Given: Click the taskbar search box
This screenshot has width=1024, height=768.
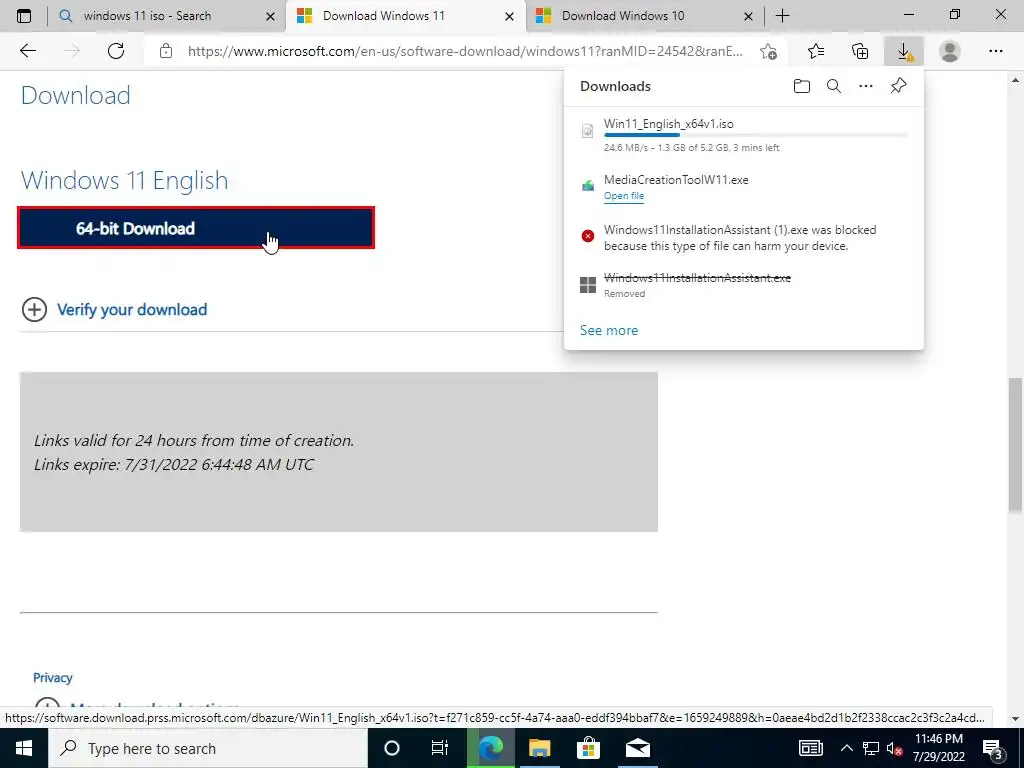Looking at the screenshot, I should tap(208, 748).
